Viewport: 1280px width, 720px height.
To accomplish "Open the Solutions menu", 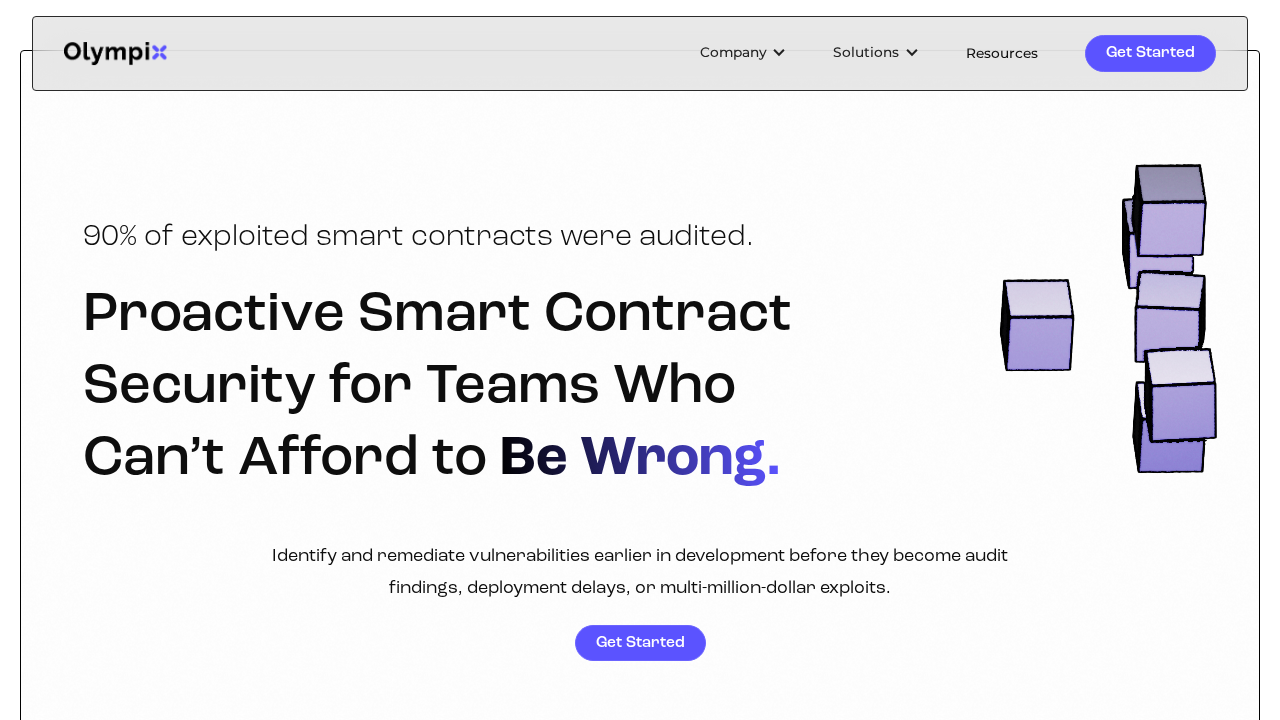I will click(866, 53).
